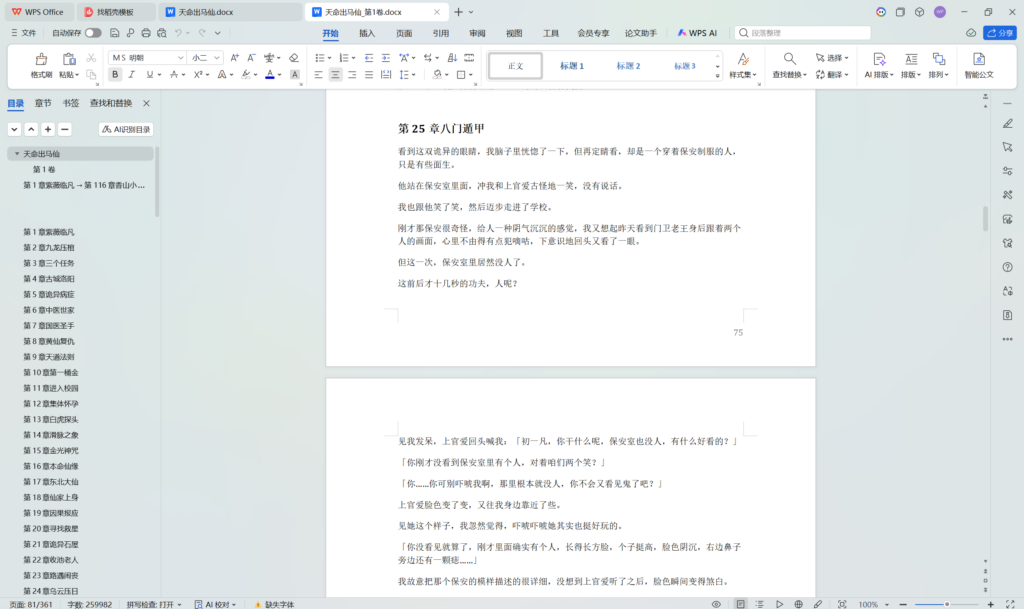Click the AI识别目录 button
The height and width of the screenshot is (609, 1024).
click(x=126, y=129)
